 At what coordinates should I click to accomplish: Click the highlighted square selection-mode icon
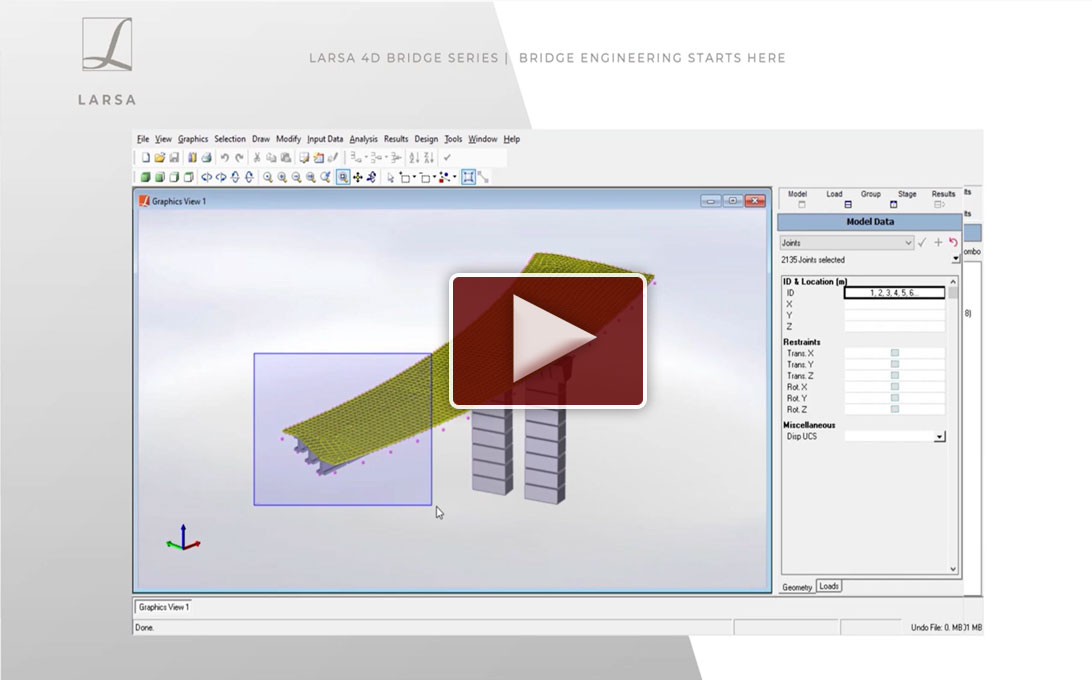(x=469, y=178)
